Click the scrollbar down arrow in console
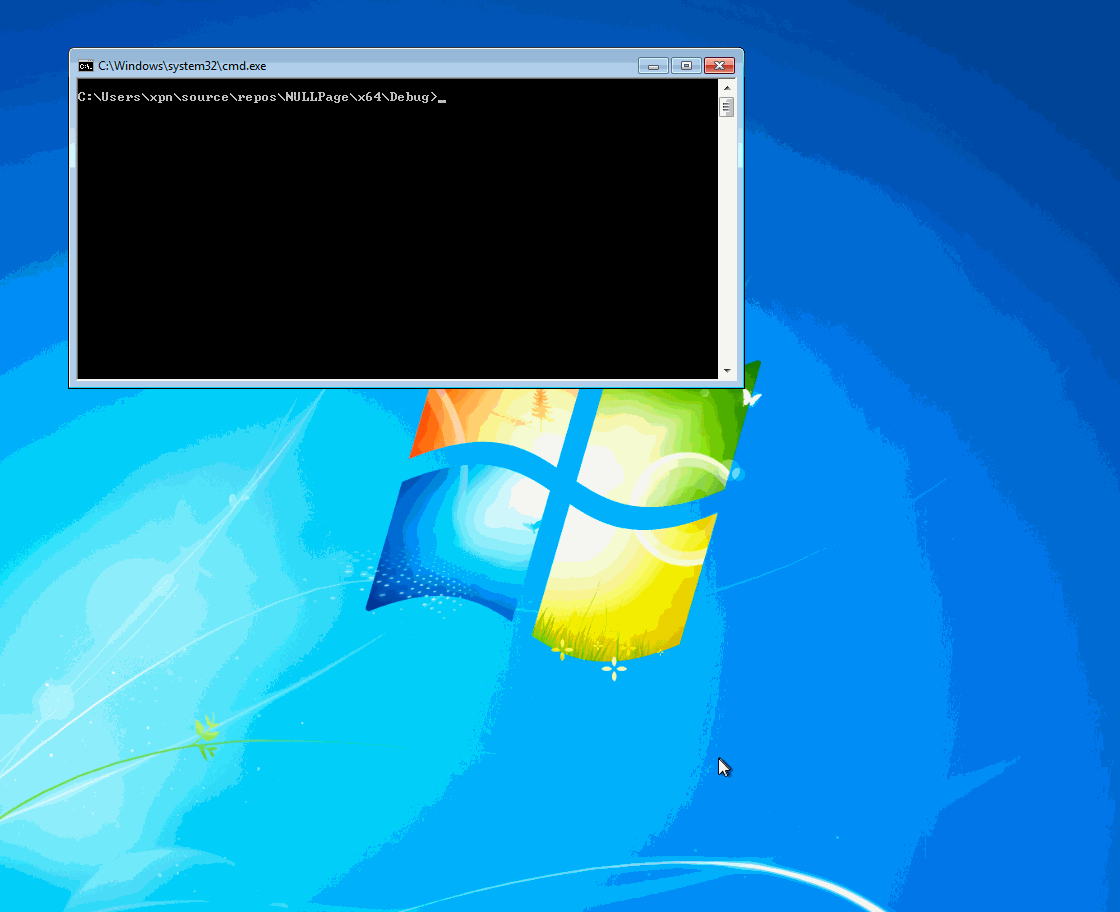1120x912 pixels. (x=727, y=371)
